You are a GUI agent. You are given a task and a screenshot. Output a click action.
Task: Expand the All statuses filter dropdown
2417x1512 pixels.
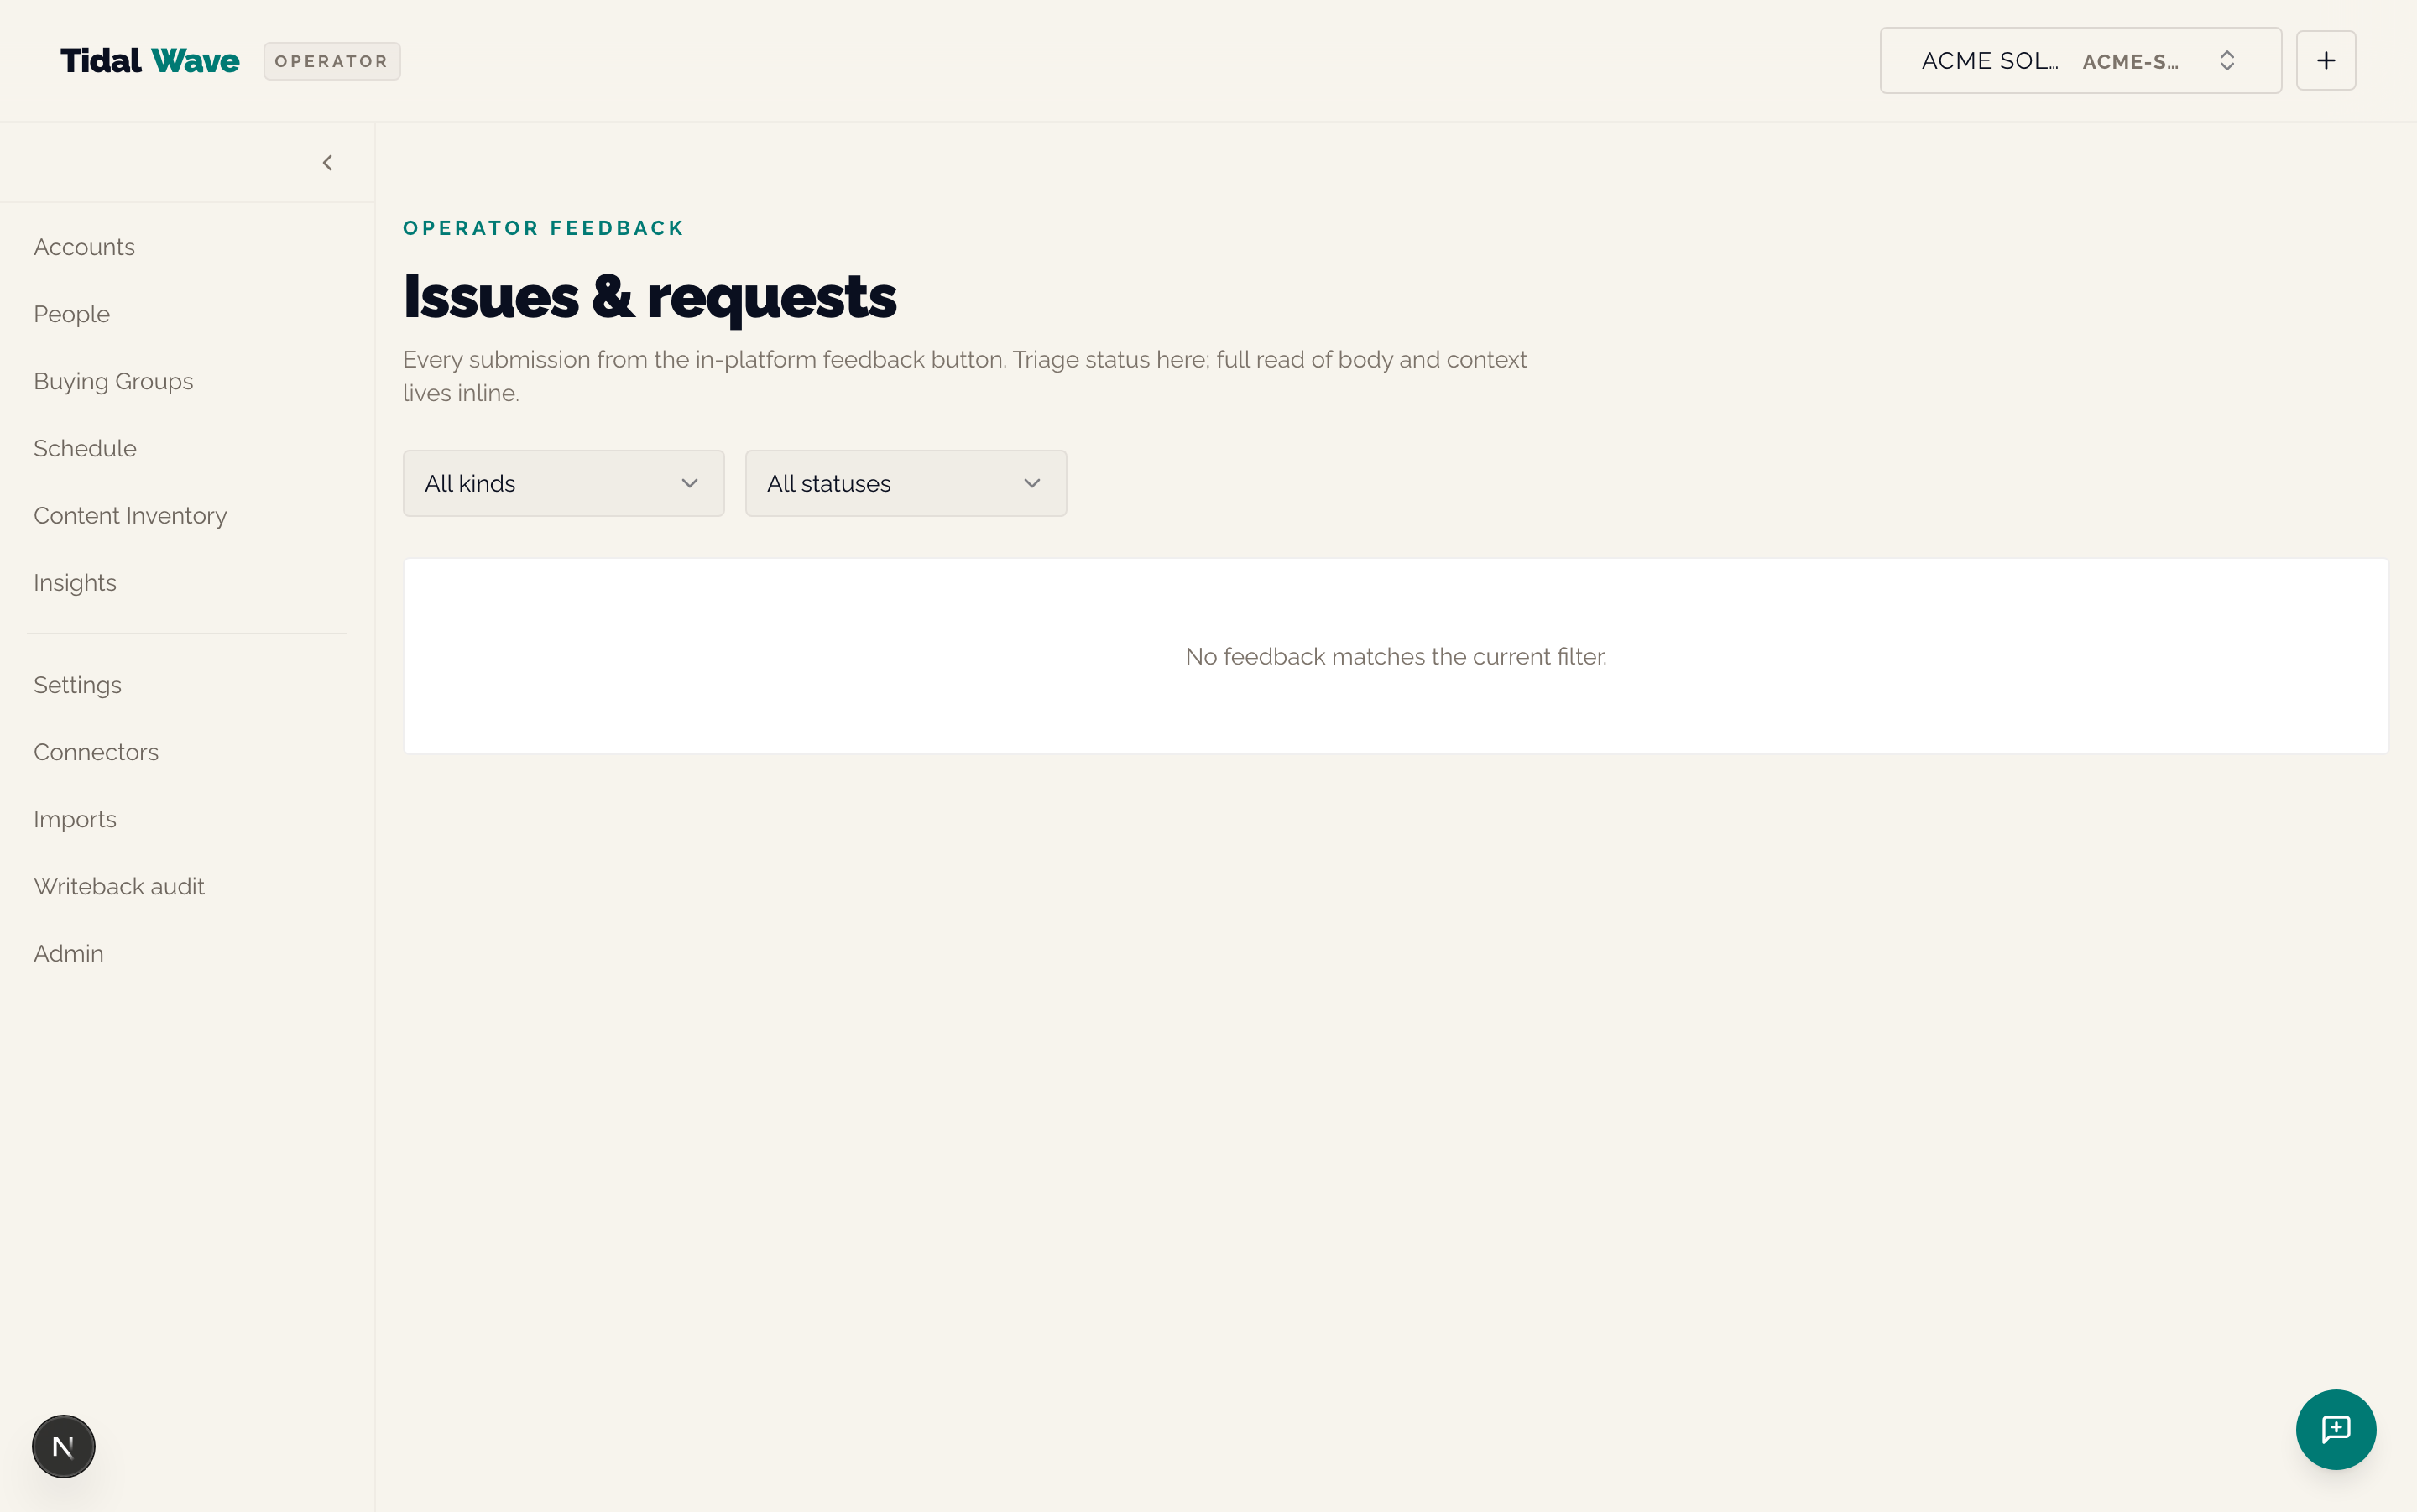(905, 484)
